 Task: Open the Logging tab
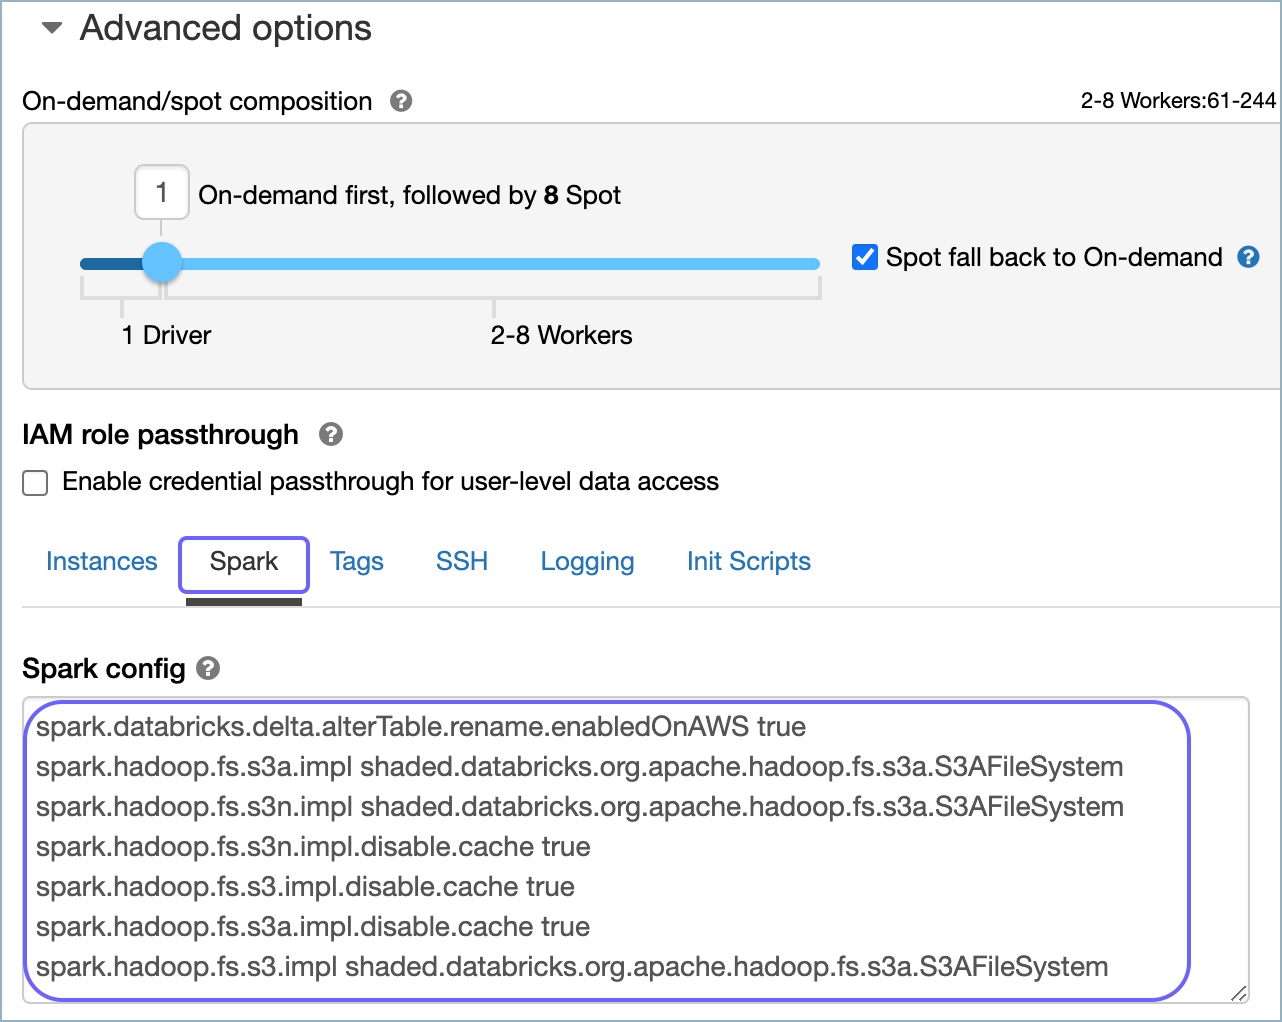[587, 561]
